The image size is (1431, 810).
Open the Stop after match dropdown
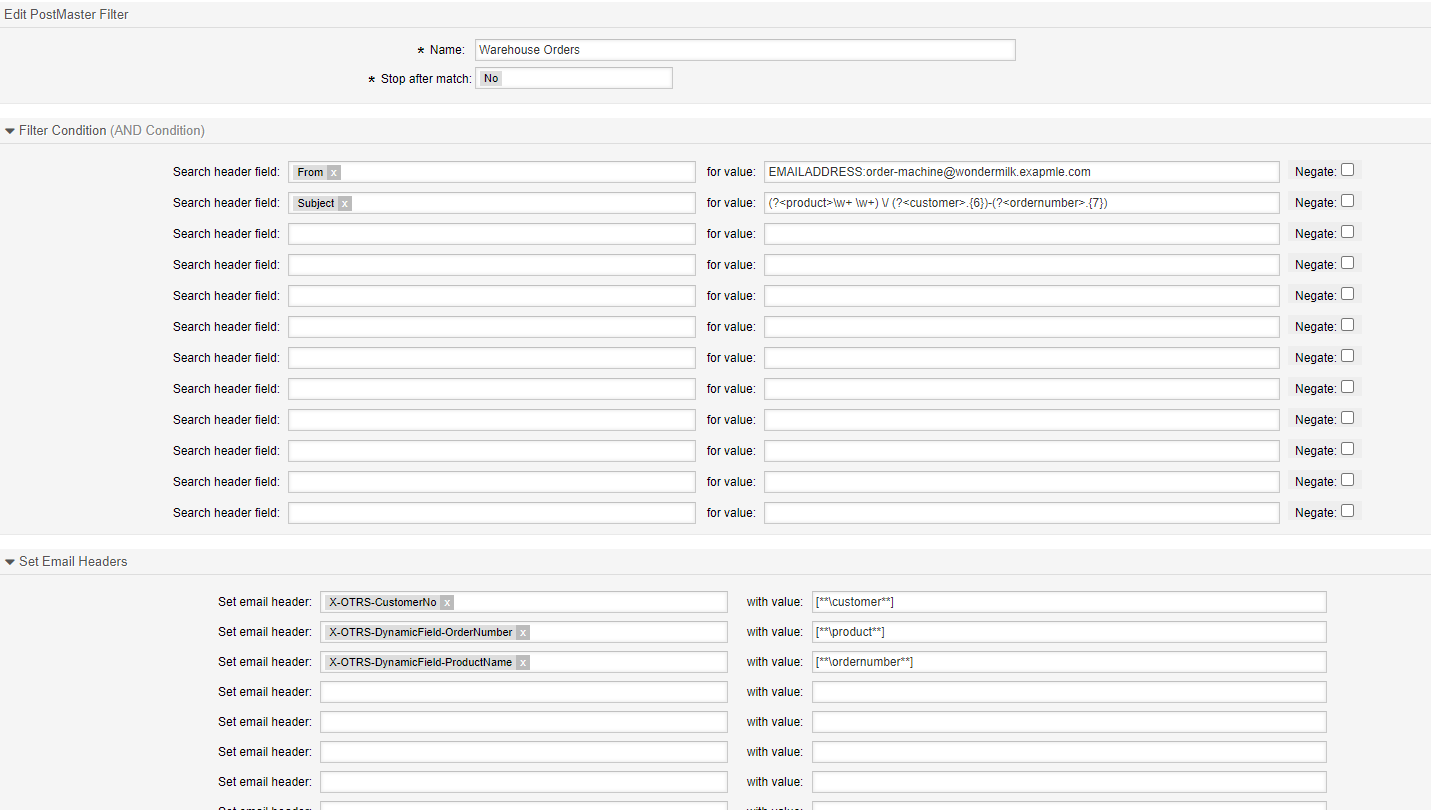[x=574, y=78]
